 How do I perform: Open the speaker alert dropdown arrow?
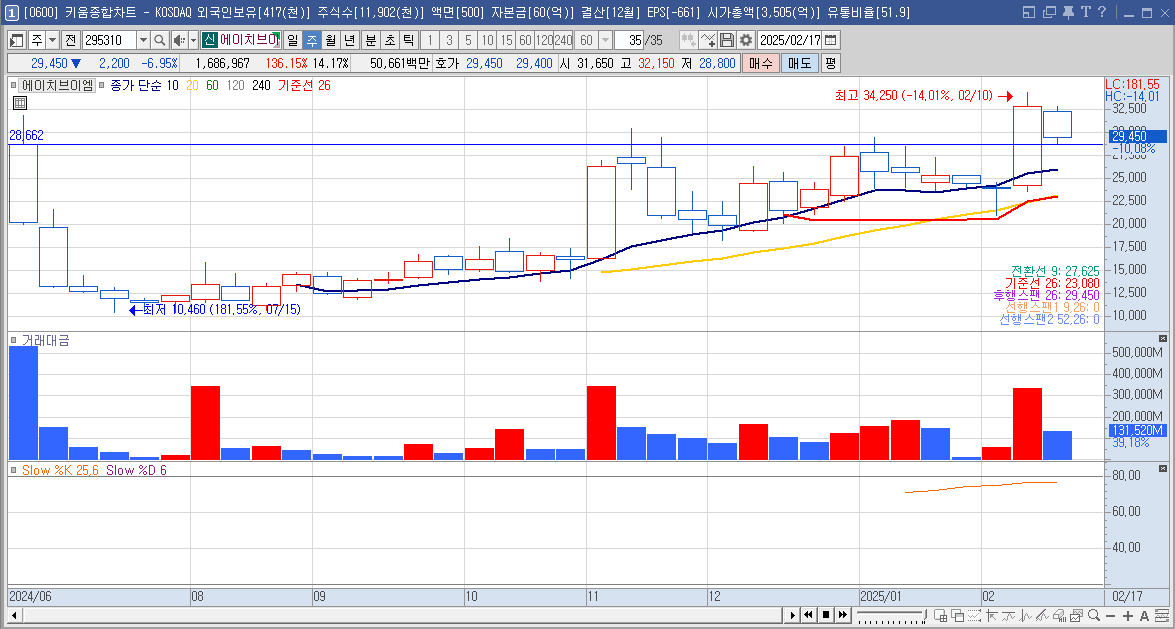point(193,40)
